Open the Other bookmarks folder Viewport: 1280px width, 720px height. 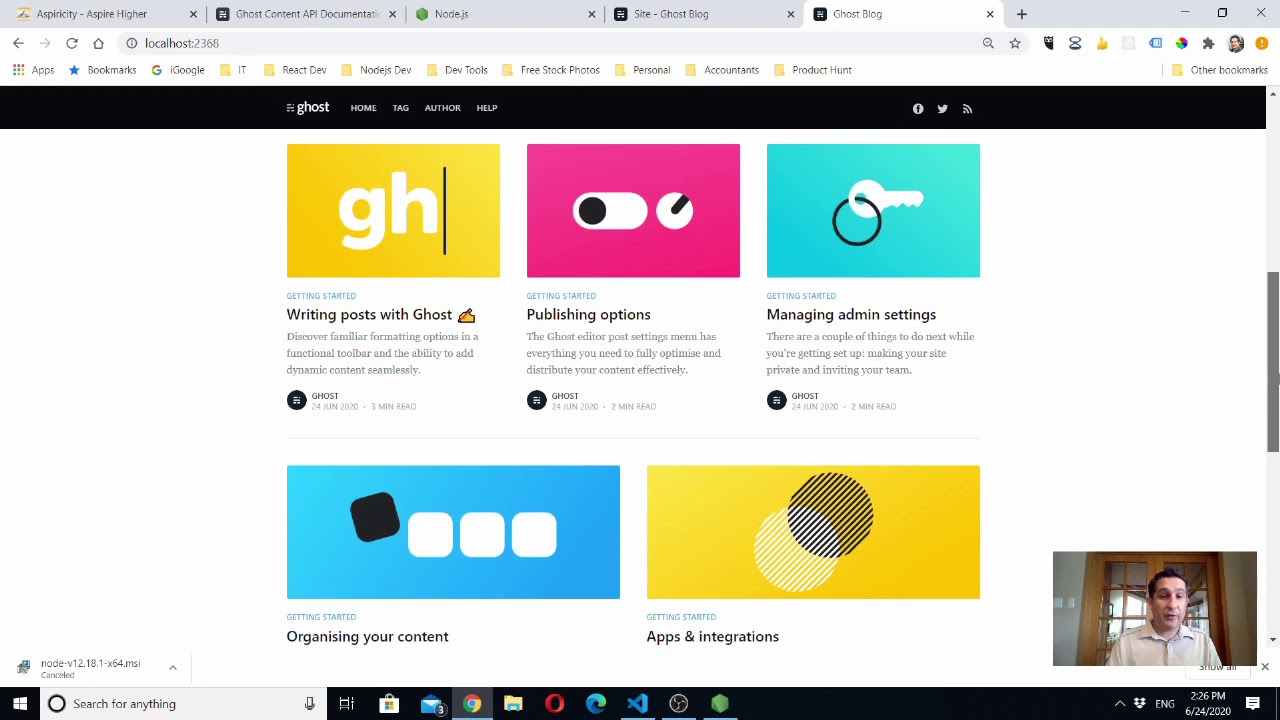coord(1219,70)
